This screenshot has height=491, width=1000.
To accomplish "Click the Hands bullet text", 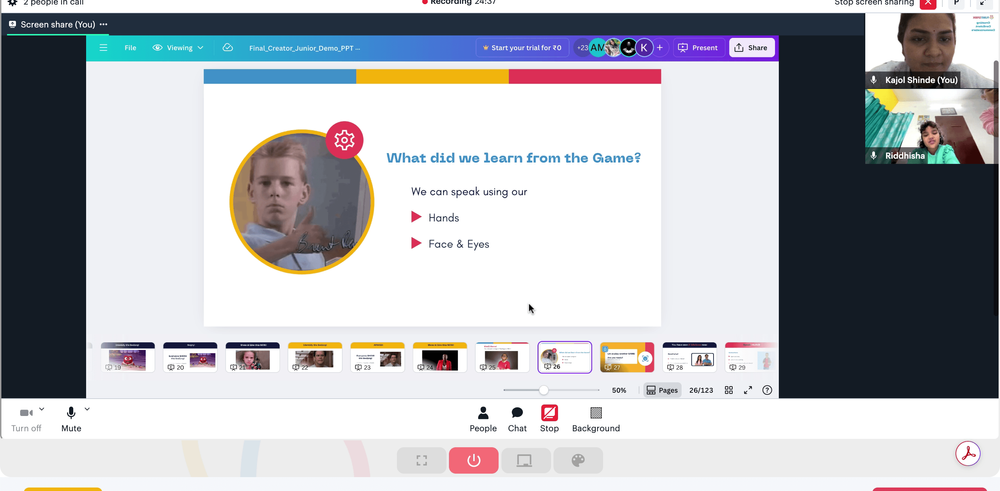I will (443, 218).
